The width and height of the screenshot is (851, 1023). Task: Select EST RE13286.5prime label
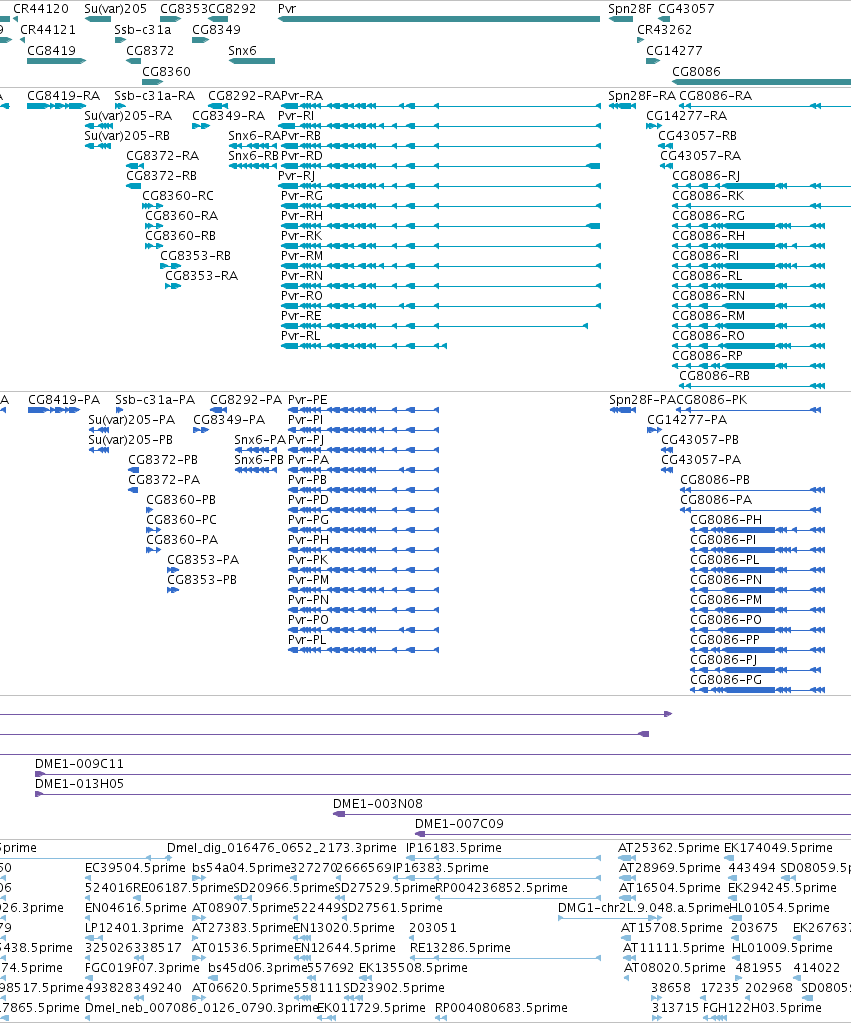click(460, 947)
